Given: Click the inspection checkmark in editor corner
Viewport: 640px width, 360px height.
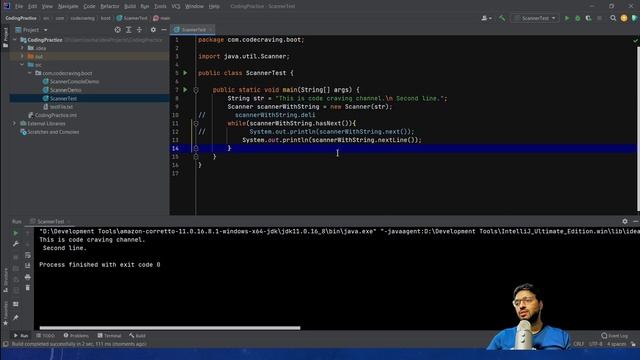Looking at the screenshot, I should (635, 40).
